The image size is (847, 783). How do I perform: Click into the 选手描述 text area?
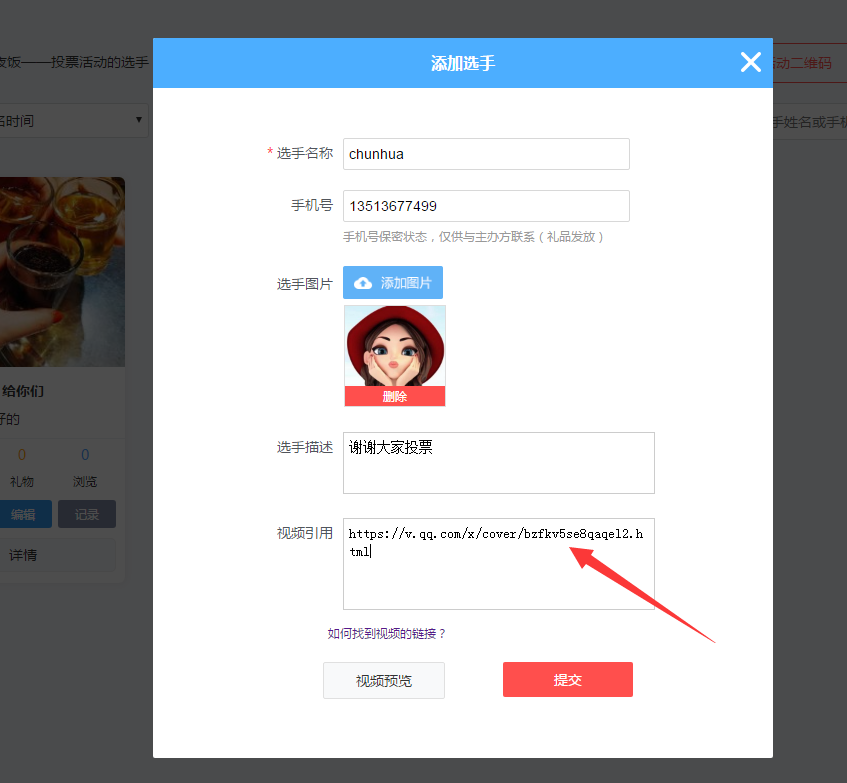(498, 463)
